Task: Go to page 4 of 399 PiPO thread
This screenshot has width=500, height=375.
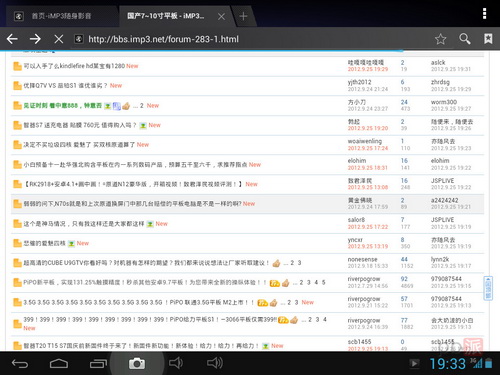Action: click(325, 319)
